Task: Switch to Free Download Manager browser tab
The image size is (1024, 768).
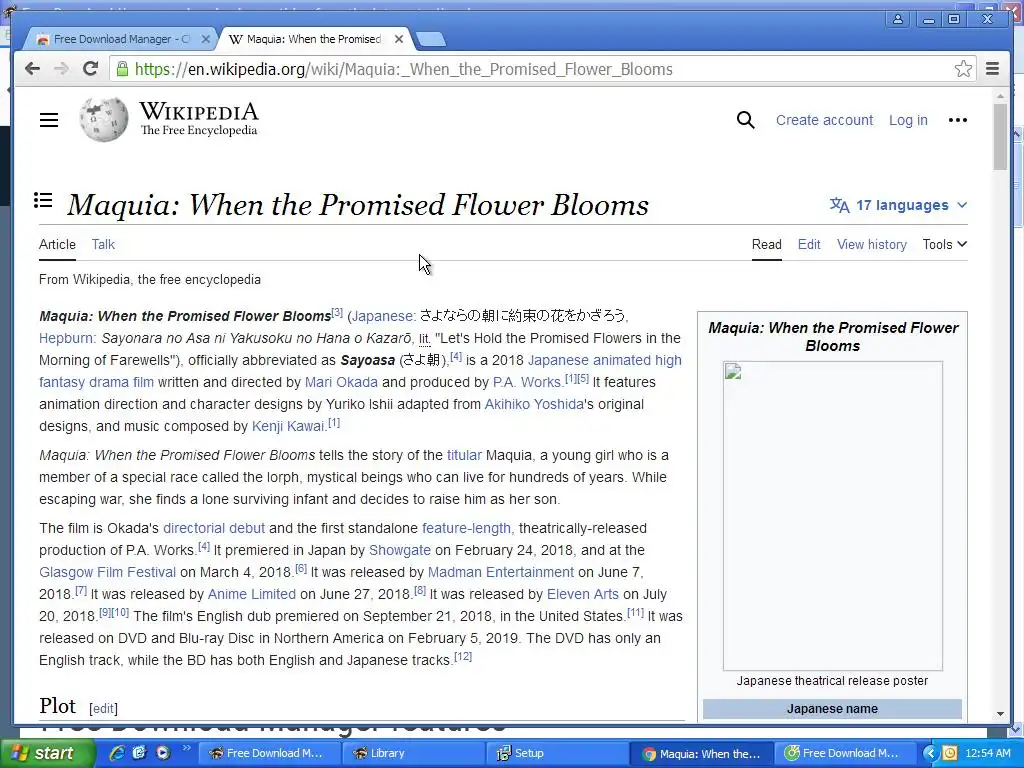Action: point(123,39)
